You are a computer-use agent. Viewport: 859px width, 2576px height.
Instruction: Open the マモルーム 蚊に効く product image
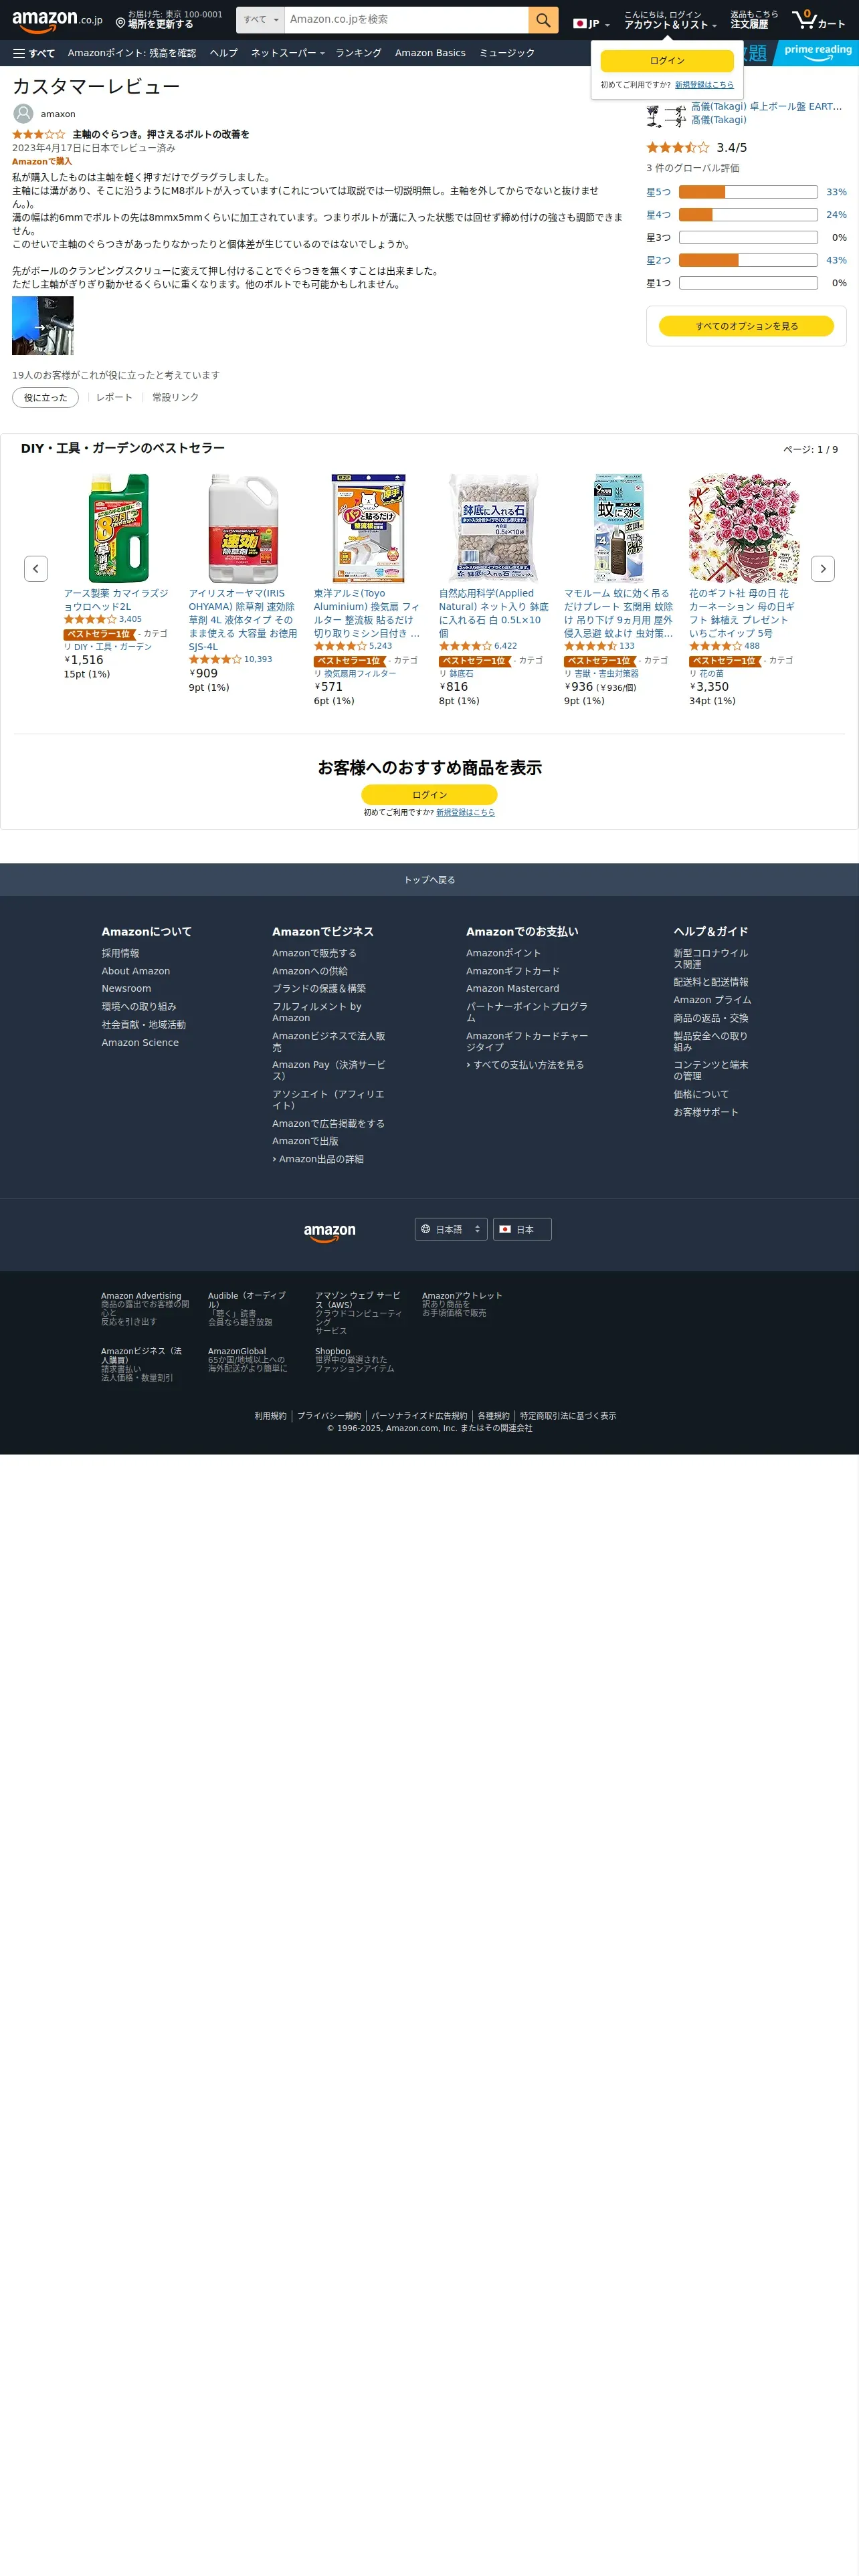618,528
